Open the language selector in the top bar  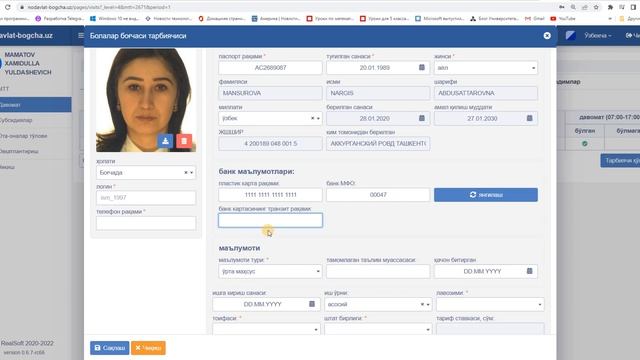598,36
